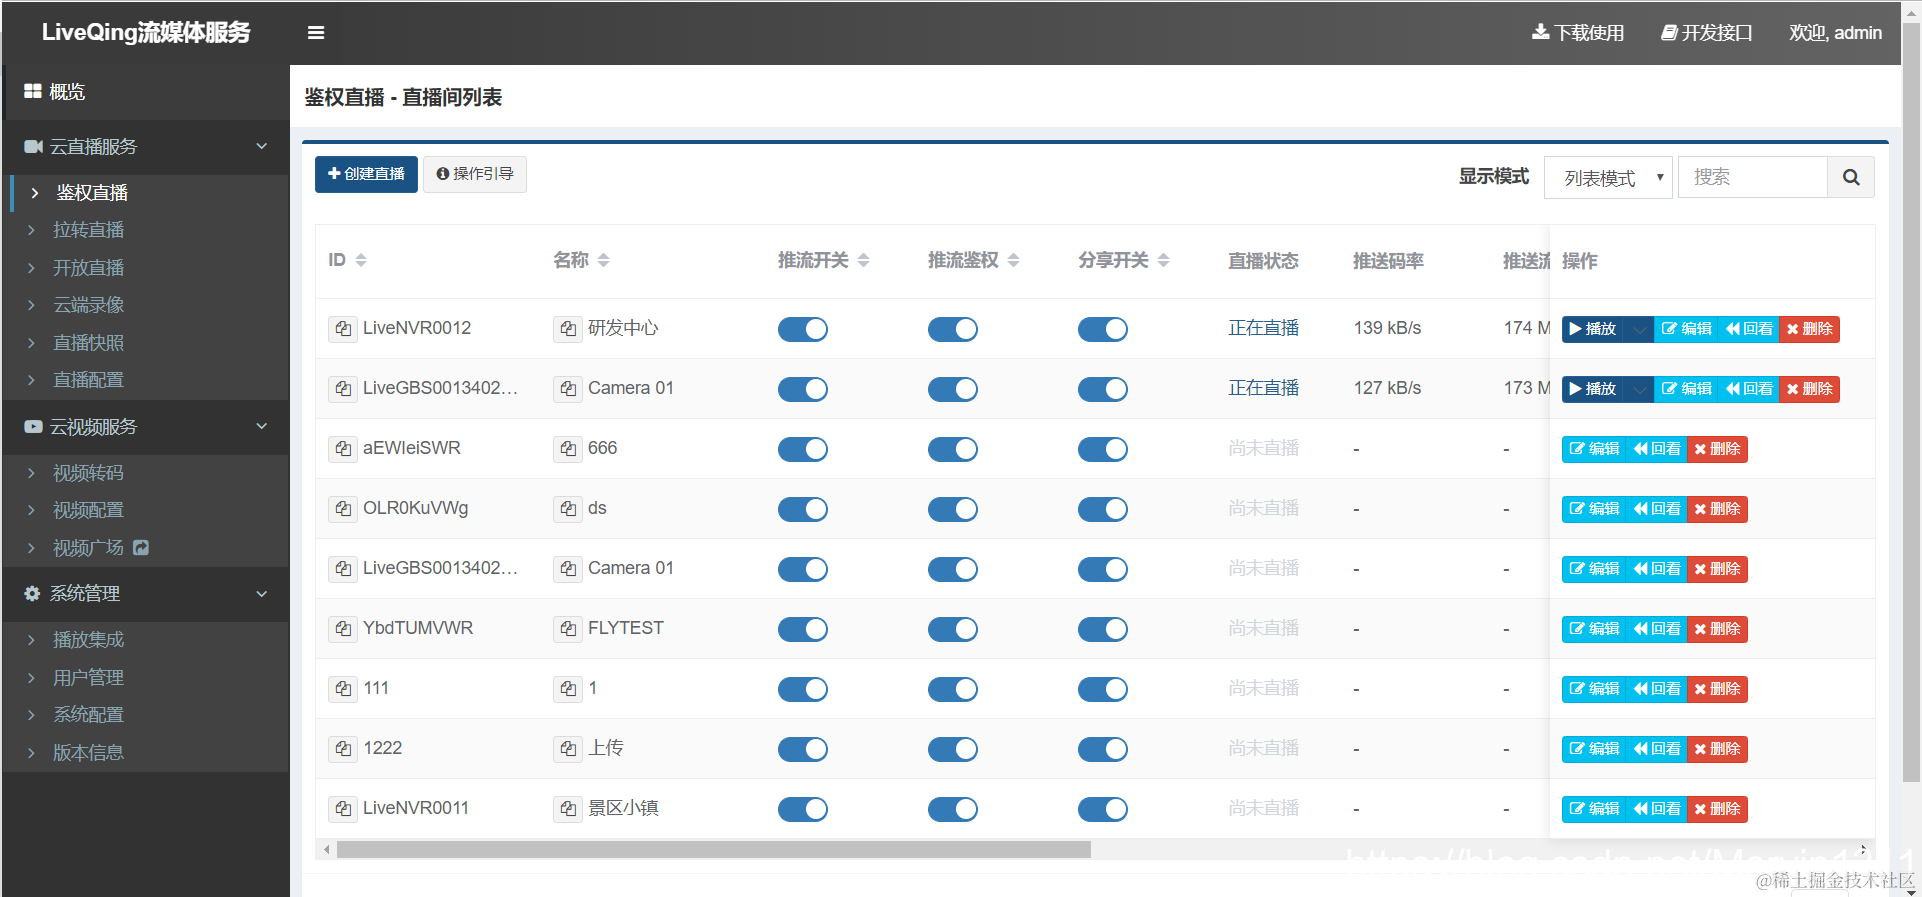Copy the YbdTUMVWR ID with its copy icon
The image size is (1922, 897).
[343, 629]
